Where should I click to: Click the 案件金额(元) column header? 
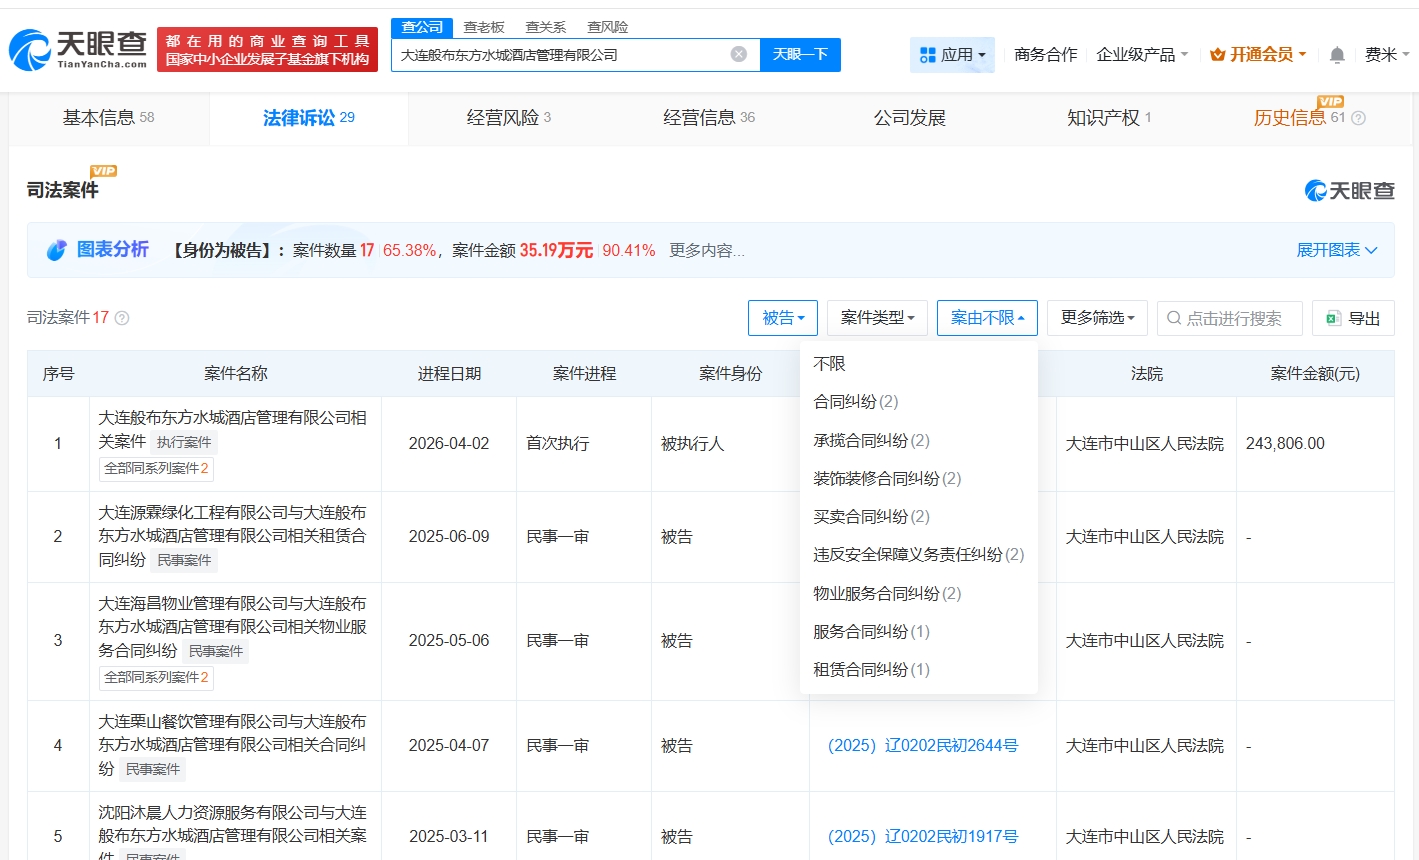tap(1315, 373)
